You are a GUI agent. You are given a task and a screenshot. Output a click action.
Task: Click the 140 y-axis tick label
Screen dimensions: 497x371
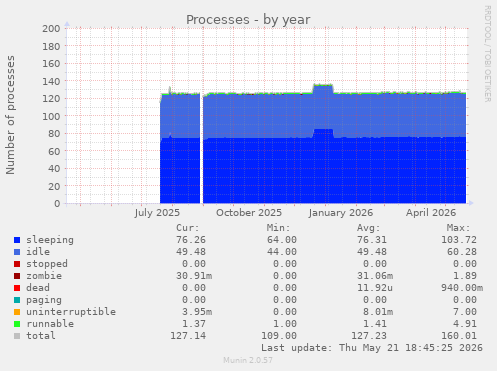[51, 81]
